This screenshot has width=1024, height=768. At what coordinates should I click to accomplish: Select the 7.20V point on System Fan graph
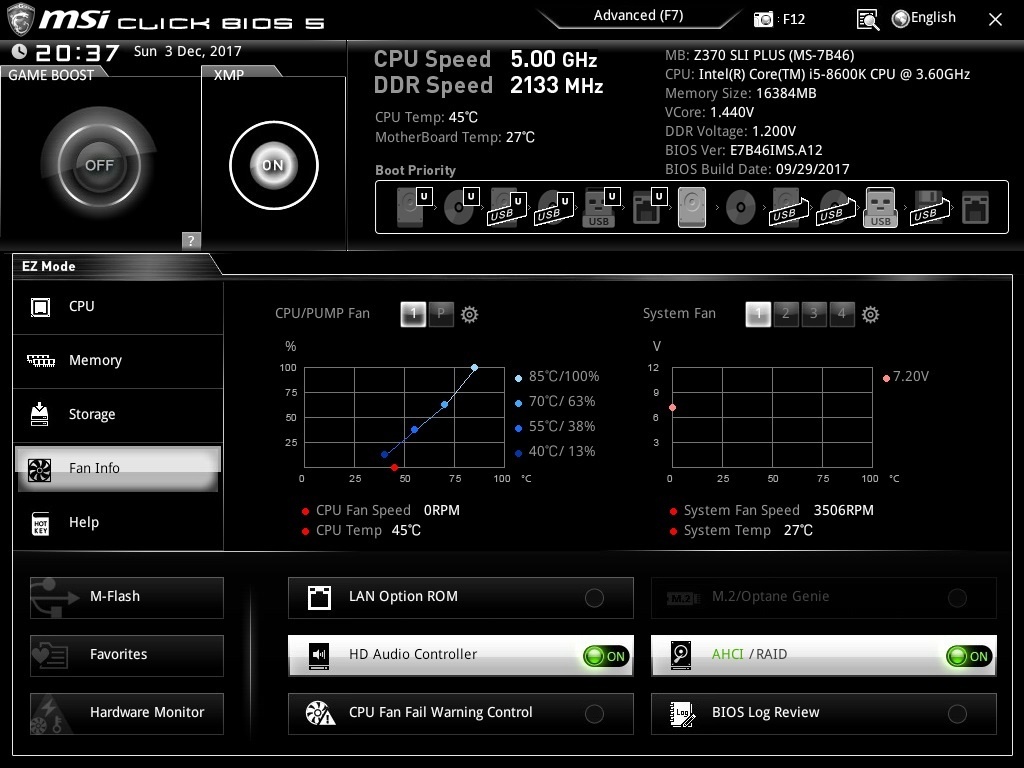point(673,408)
